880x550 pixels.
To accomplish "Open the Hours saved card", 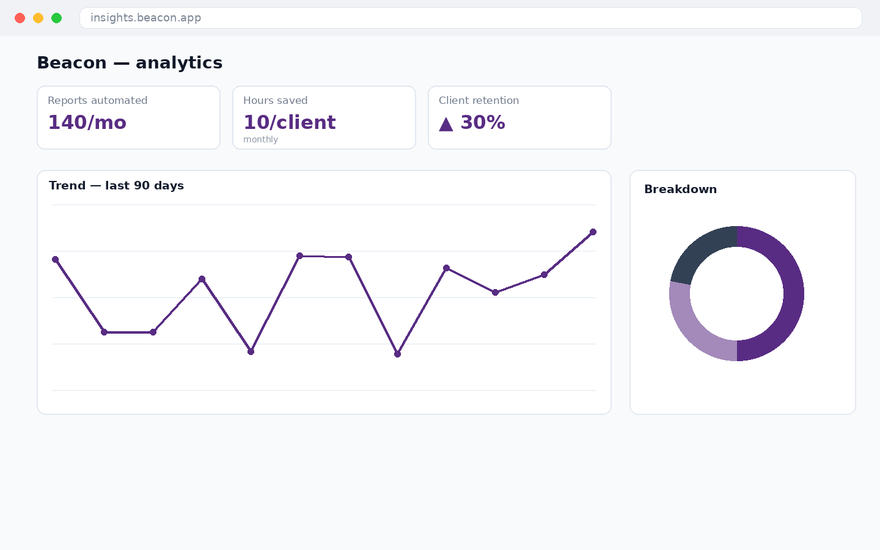I will pyautogui.click(x=324, y=118).
